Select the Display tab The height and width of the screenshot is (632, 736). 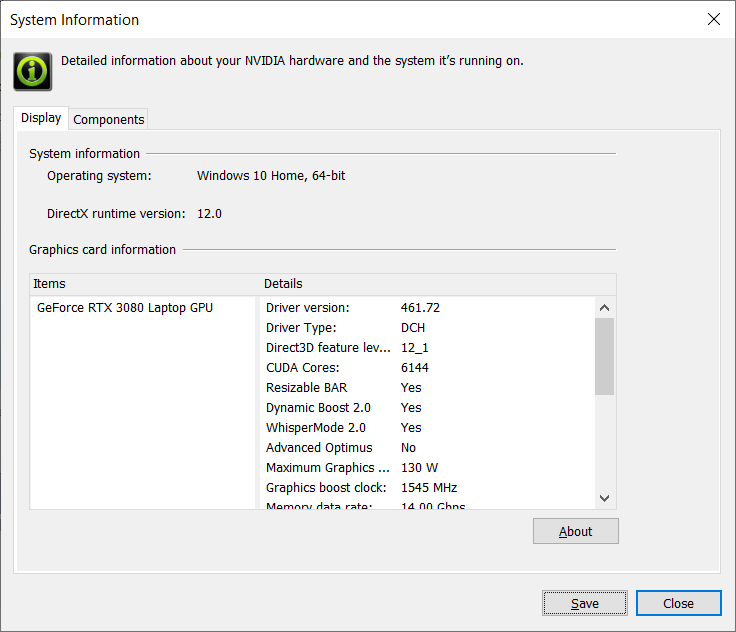(41, 118)
